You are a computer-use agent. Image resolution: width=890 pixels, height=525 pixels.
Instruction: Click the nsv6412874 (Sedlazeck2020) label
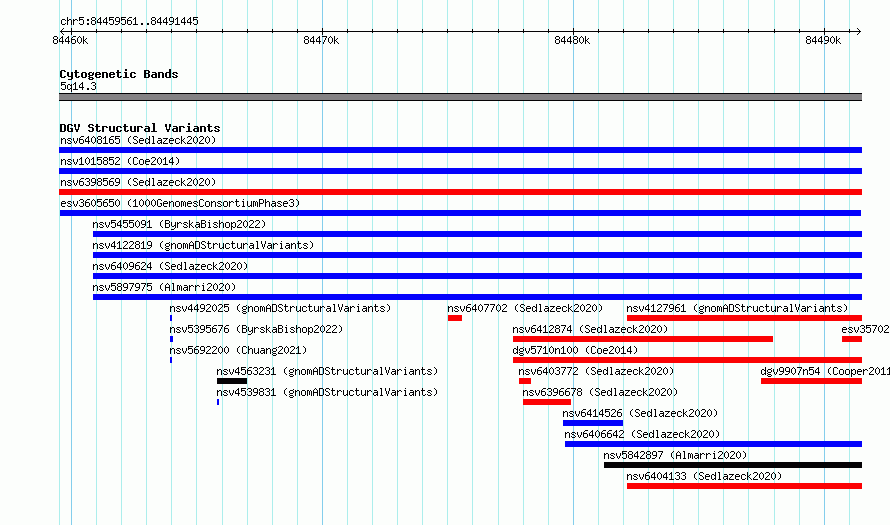[x=590, y=329]
